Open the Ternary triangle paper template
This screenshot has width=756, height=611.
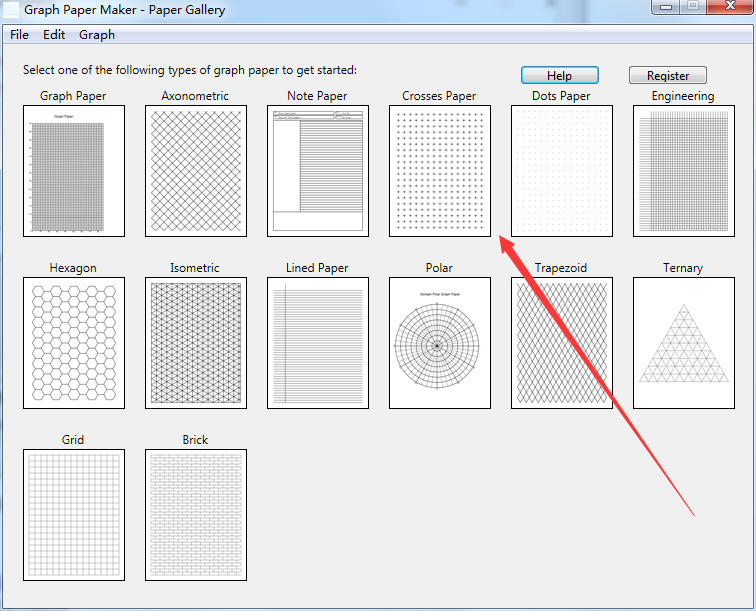point(683,343)
